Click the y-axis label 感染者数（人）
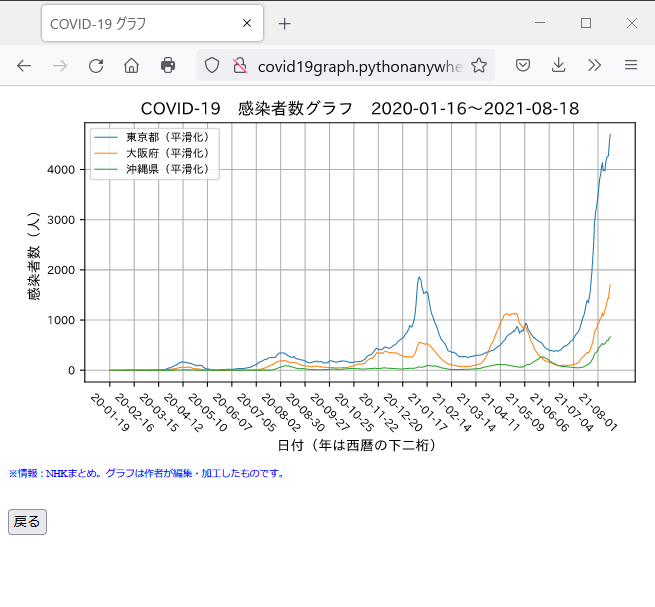Image resolution: width=655 pixels, height=607 pixels. coord(33,256)
